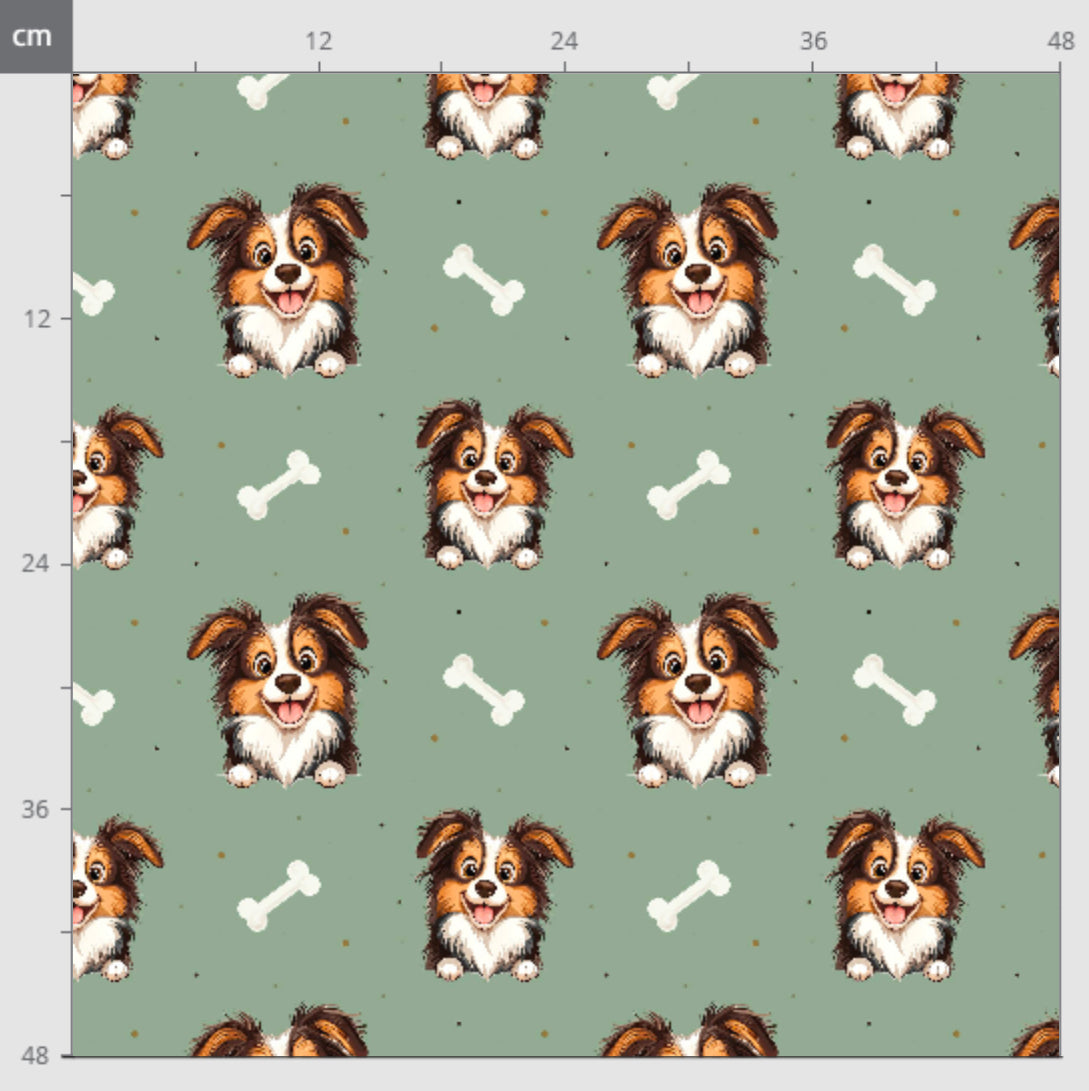Click the lowest bone in the left column
1089x1091 pixels.
click(x=279, y=895)
